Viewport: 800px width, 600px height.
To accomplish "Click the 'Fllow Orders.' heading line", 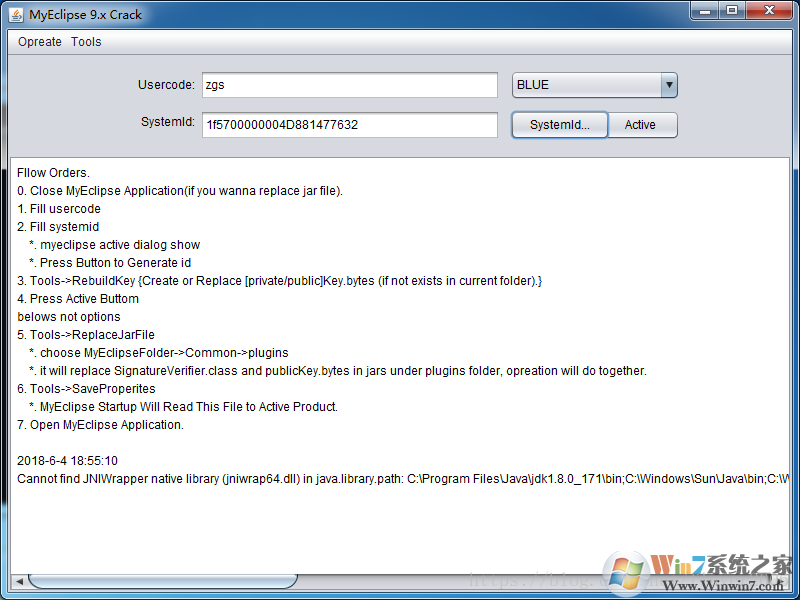I will 53,172.
